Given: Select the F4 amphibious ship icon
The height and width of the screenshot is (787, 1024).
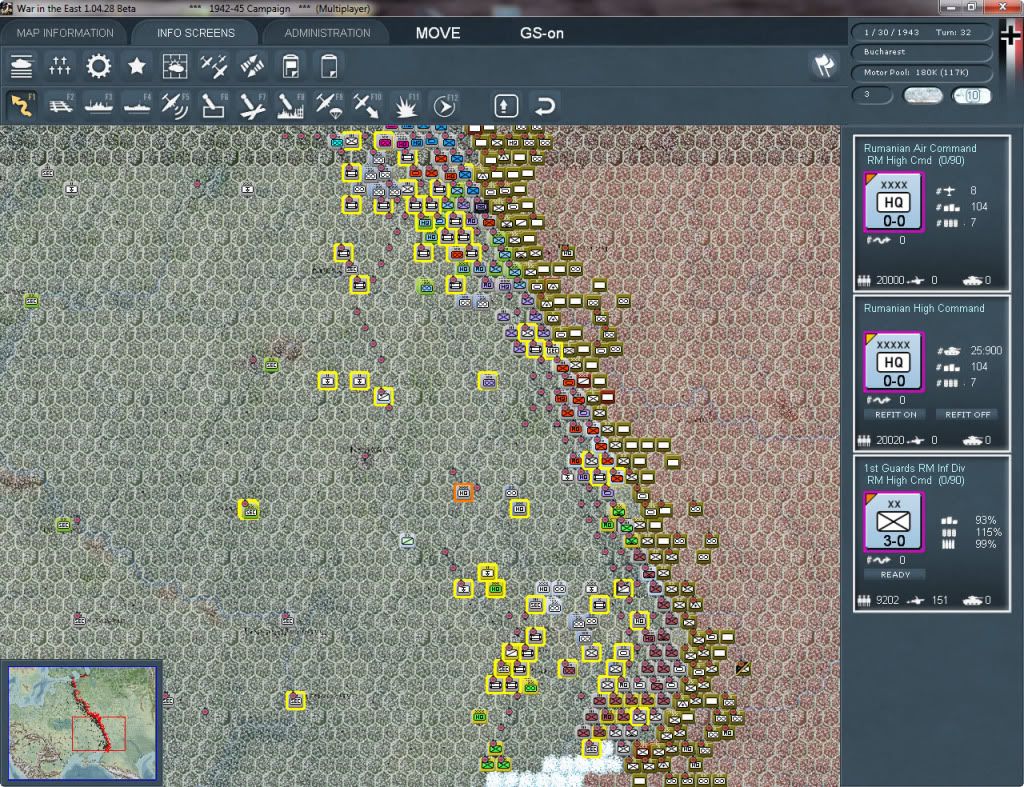Looking at the screenshot, I should pyautogui.click(x=137, y=105).
